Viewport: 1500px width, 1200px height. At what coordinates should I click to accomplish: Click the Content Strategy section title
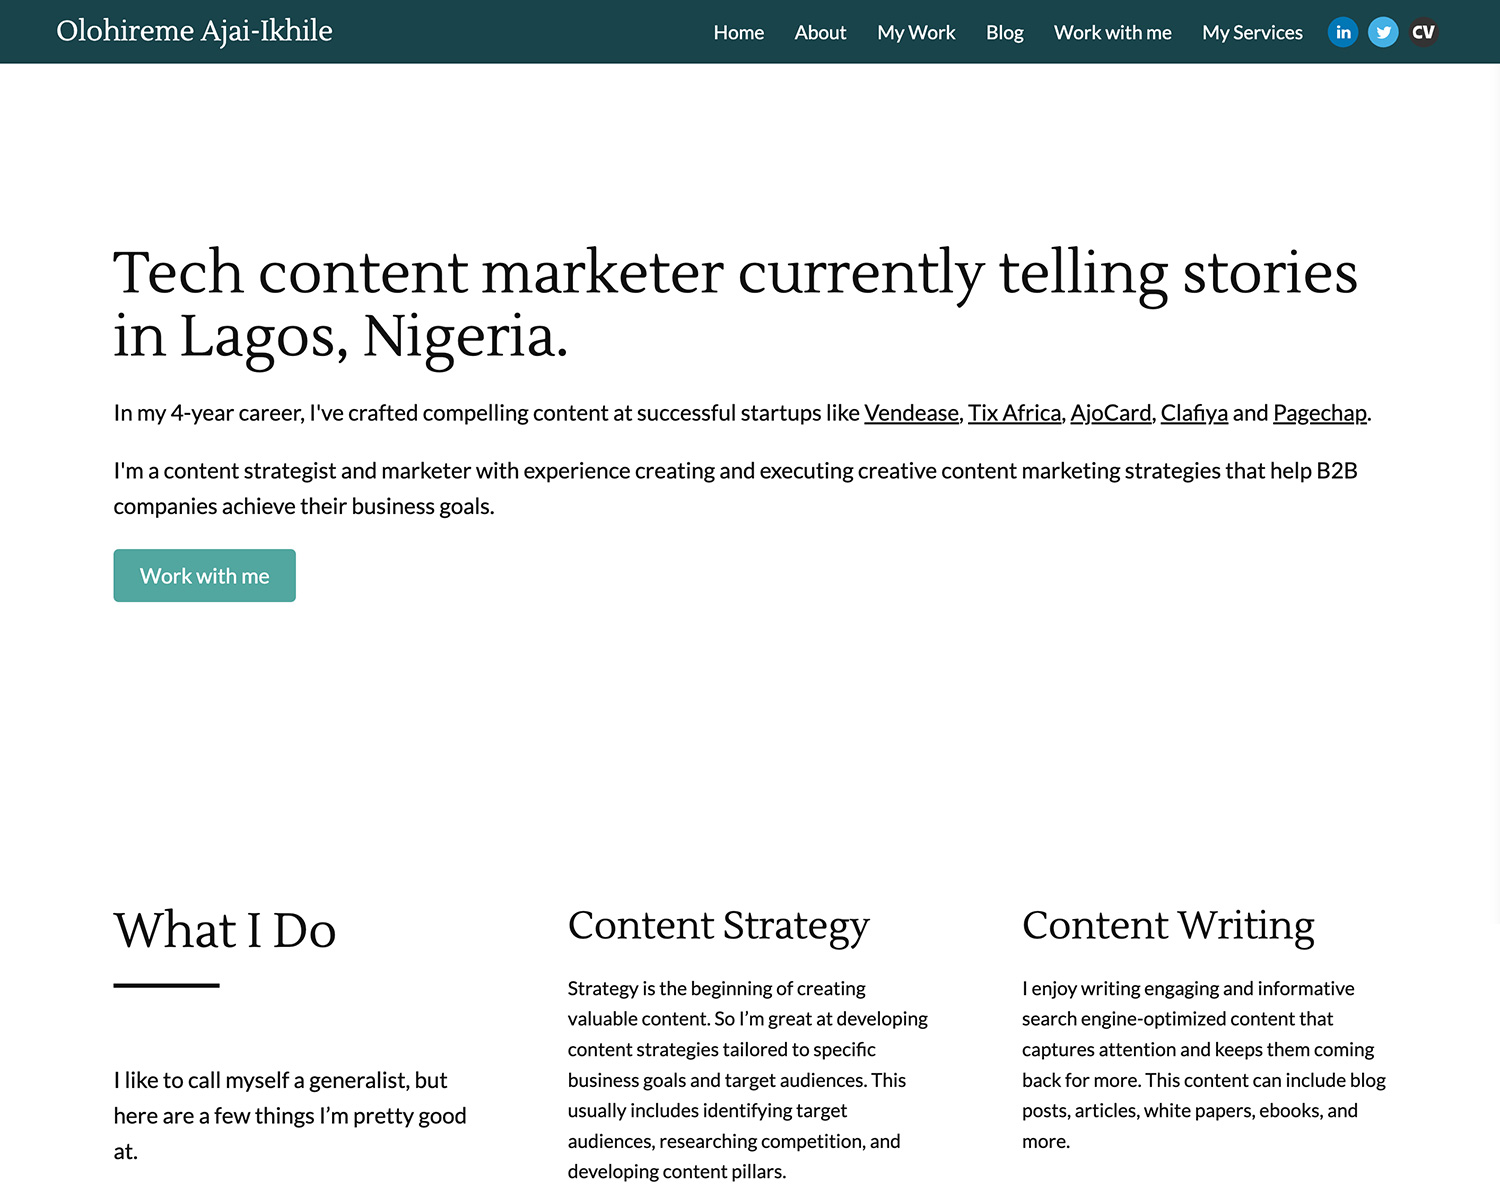tap(718, 926)
